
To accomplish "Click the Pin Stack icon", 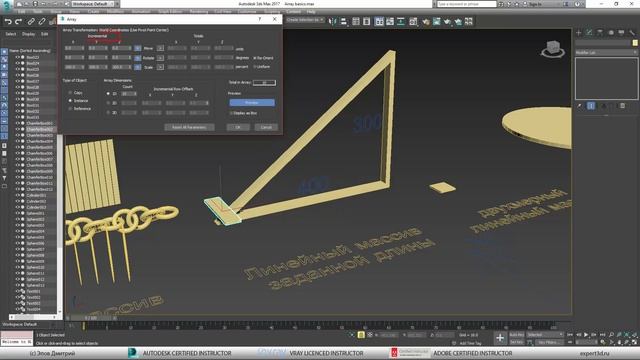I will [x=579, y=106].
